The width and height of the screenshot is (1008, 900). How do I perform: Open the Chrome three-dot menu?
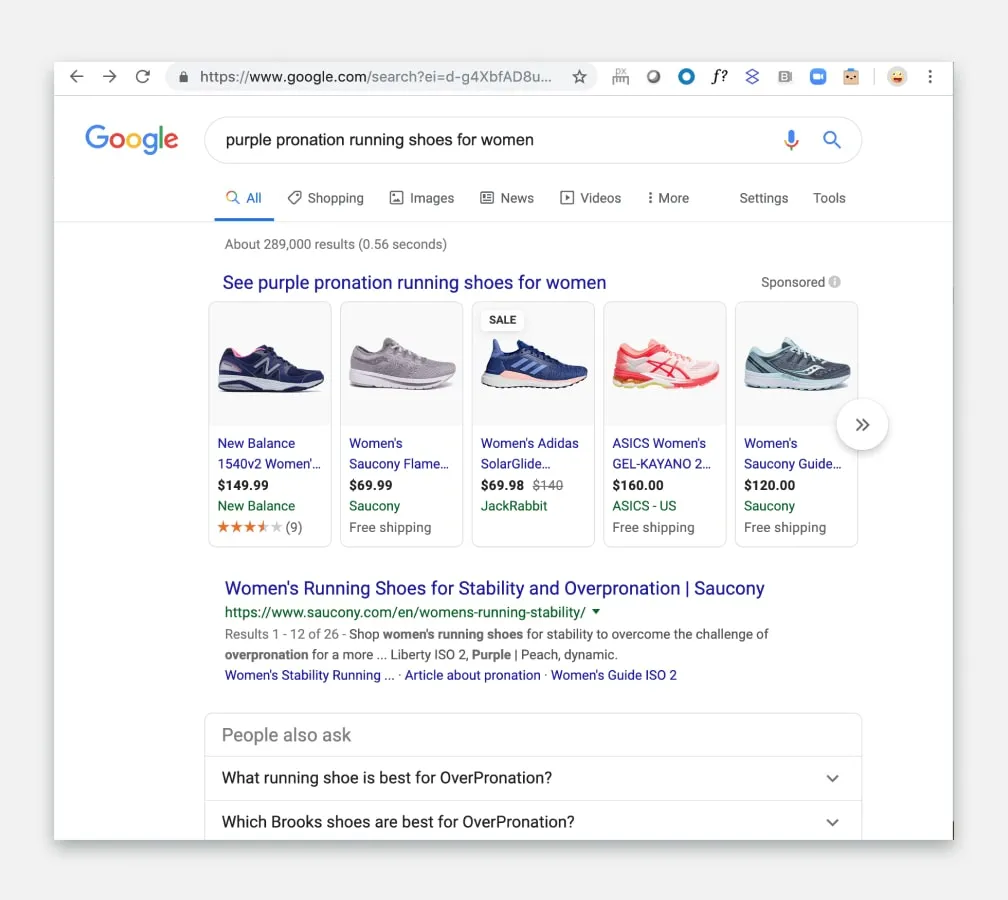pos(930,77)
